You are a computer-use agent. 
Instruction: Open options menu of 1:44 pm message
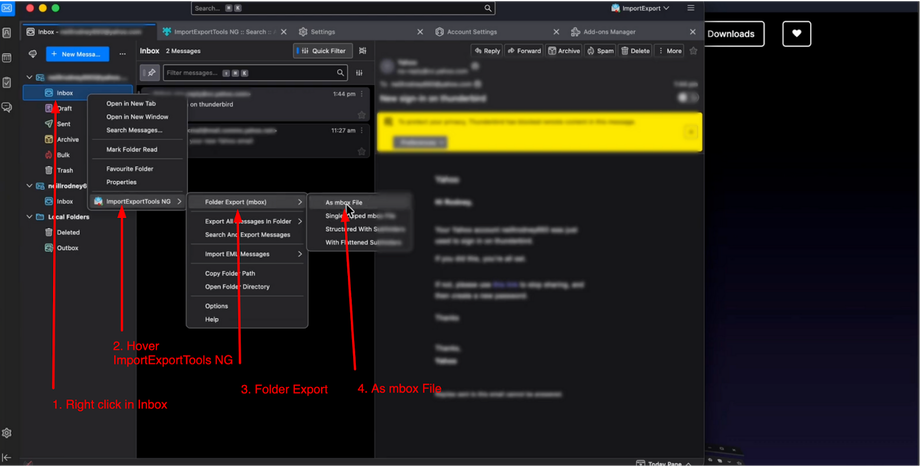pos(362,94)
